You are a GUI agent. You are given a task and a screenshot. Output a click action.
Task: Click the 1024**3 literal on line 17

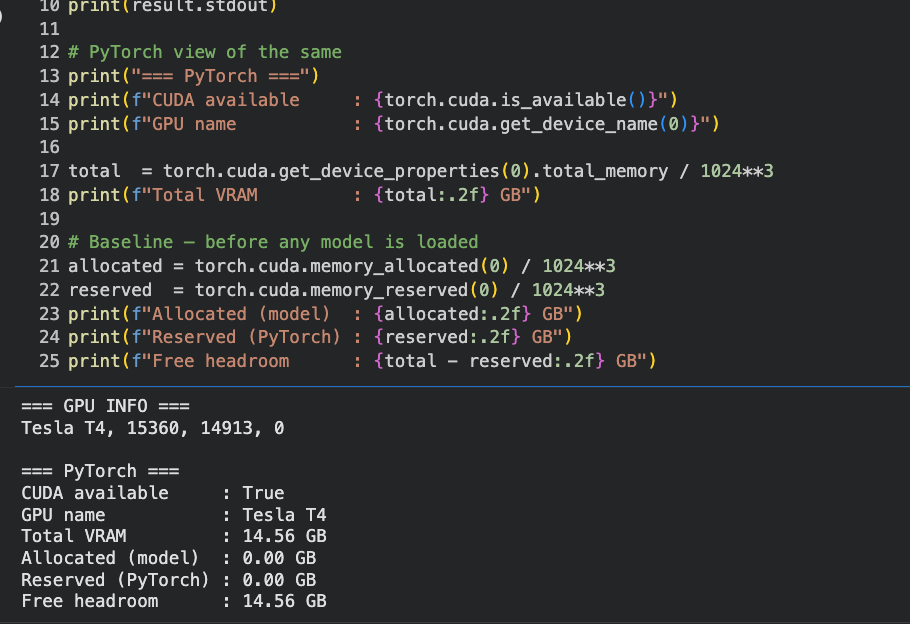[x=736, y=171]
